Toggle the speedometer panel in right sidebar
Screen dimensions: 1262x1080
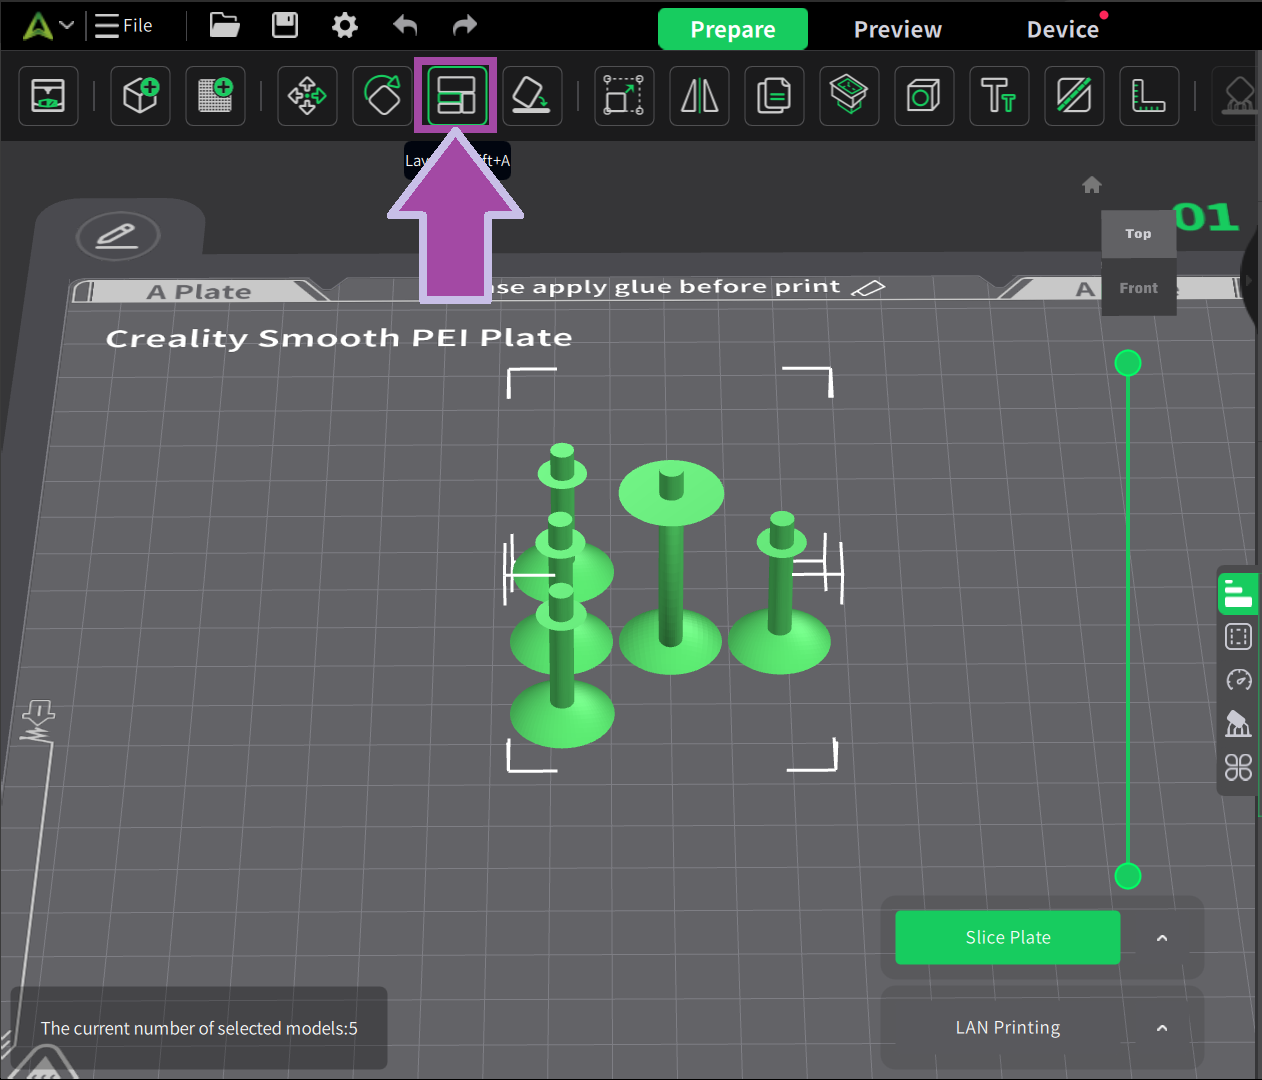[x=1238, y=680]
